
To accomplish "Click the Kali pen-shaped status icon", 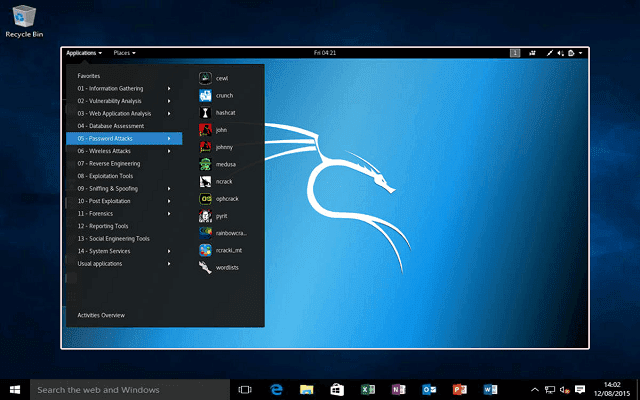I will point(550,53).
